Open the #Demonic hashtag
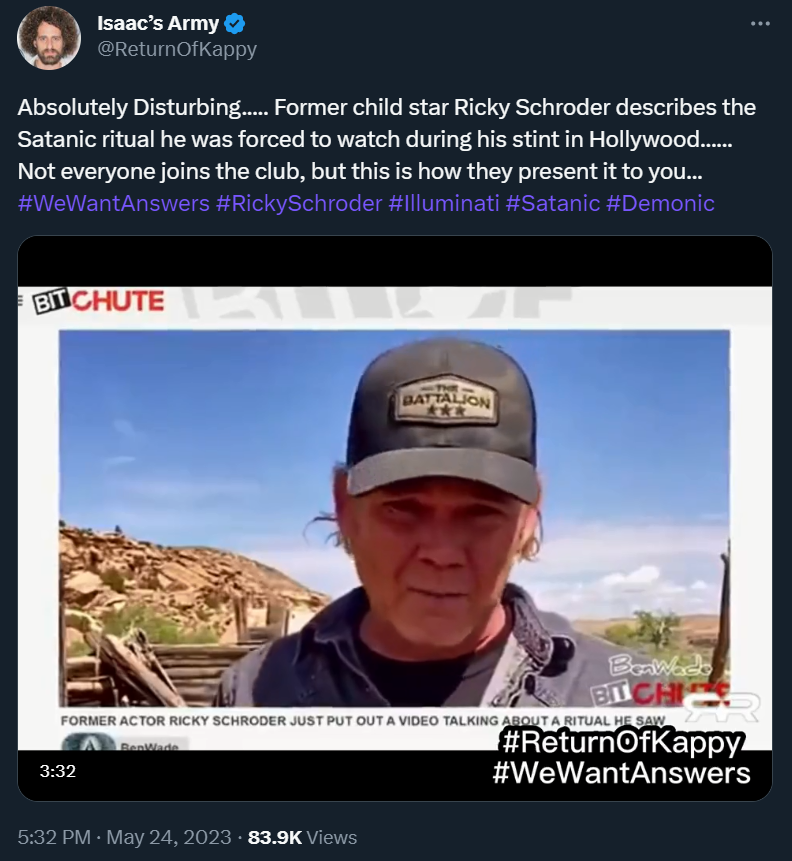Image resolution: width=792 pixels, height=861 pixels. (x=660, y=203)
